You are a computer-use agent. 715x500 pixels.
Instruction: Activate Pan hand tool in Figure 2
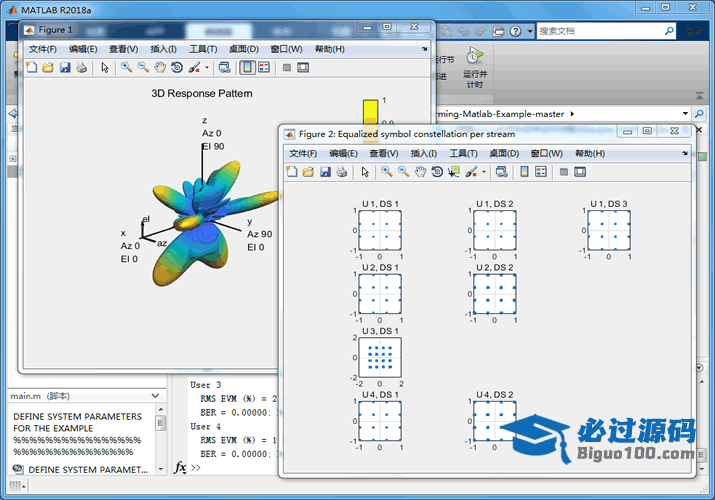pos(420,172)
